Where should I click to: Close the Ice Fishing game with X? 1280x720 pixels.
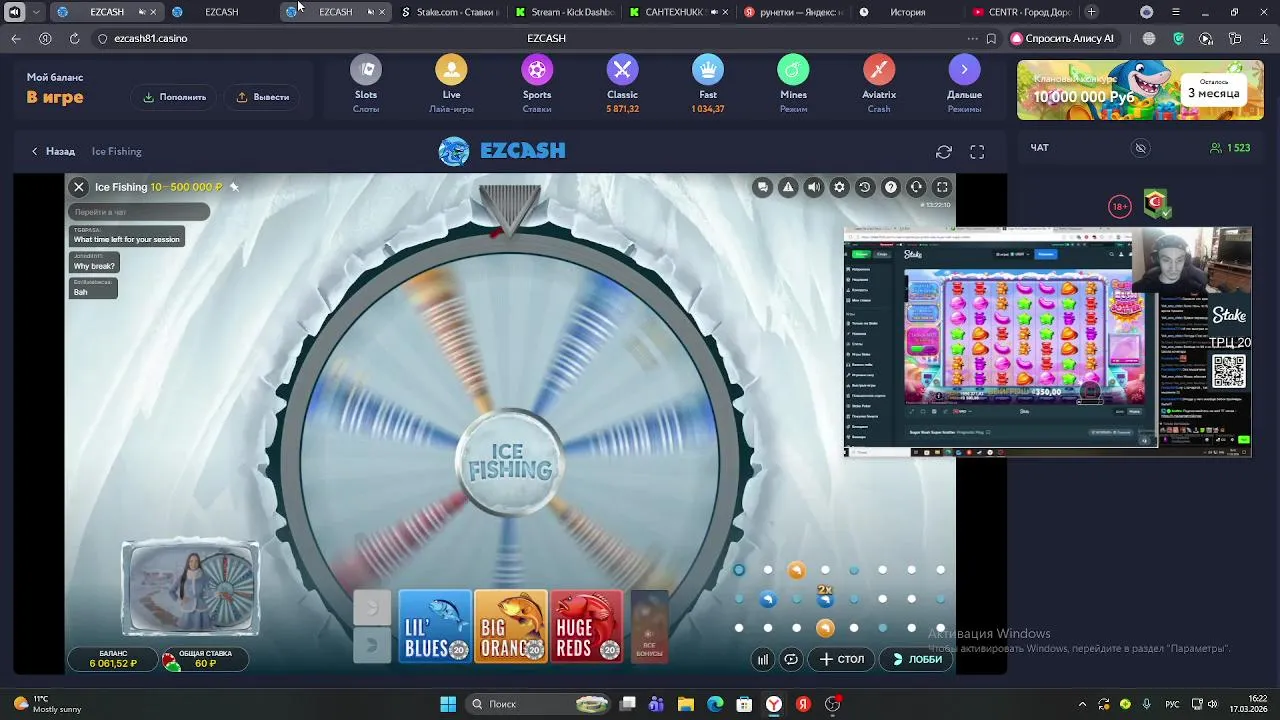[79, 187]
